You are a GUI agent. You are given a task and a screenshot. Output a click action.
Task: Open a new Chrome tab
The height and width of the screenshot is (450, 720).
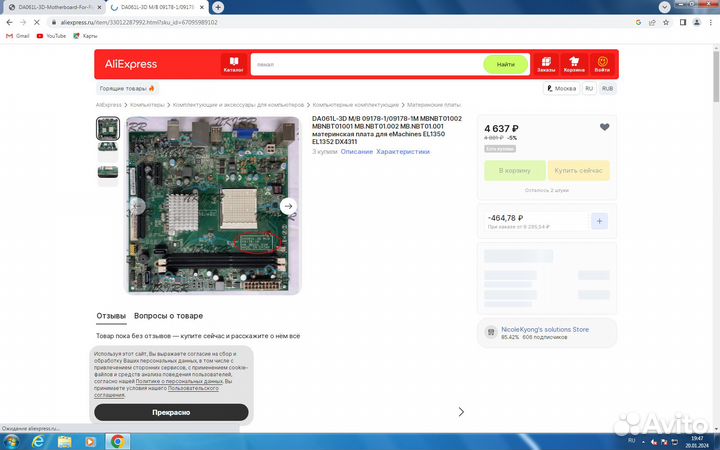[218, 7]
